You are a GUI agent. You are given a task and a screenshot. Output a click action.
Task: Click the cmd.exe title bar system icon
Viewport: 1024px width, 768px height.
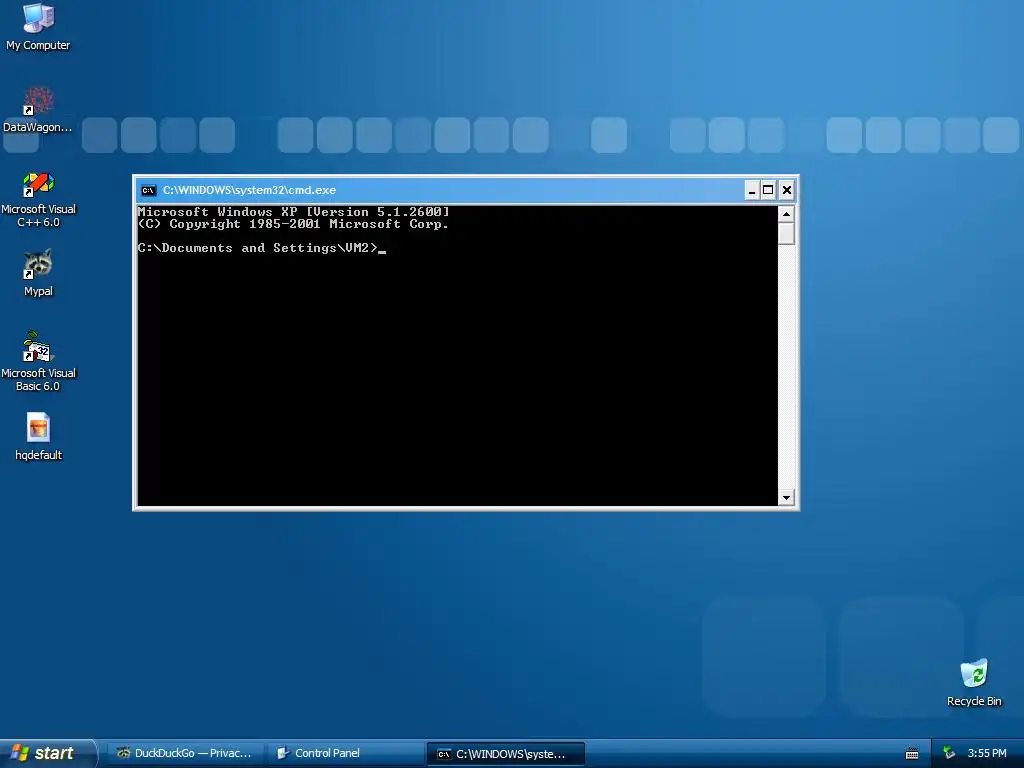coord(149,190)
